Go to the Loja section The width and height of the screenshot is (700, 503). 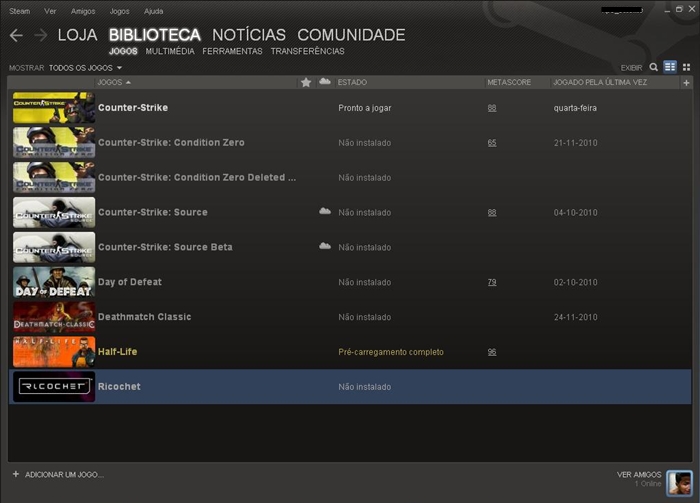77,35
